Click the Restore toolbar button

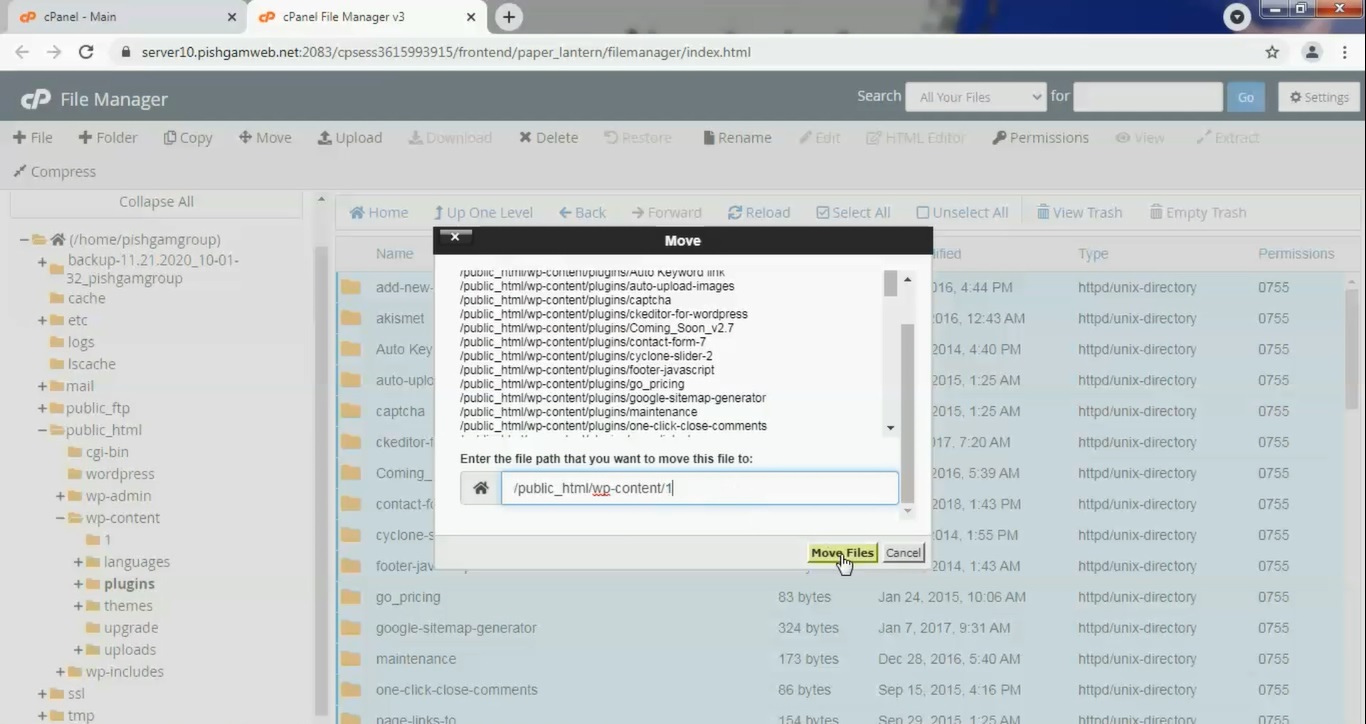[x=638, y=137]
